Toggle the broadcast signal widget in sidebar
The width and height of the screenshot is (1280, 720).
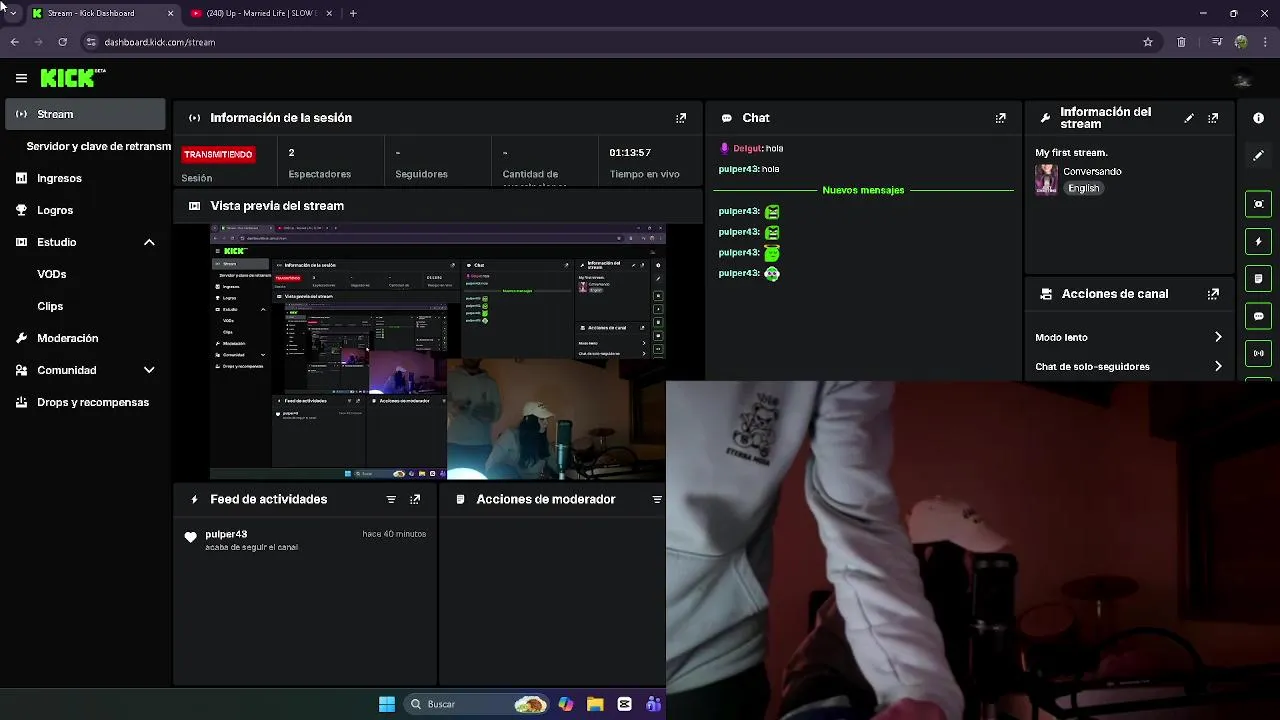point(1258,353)
